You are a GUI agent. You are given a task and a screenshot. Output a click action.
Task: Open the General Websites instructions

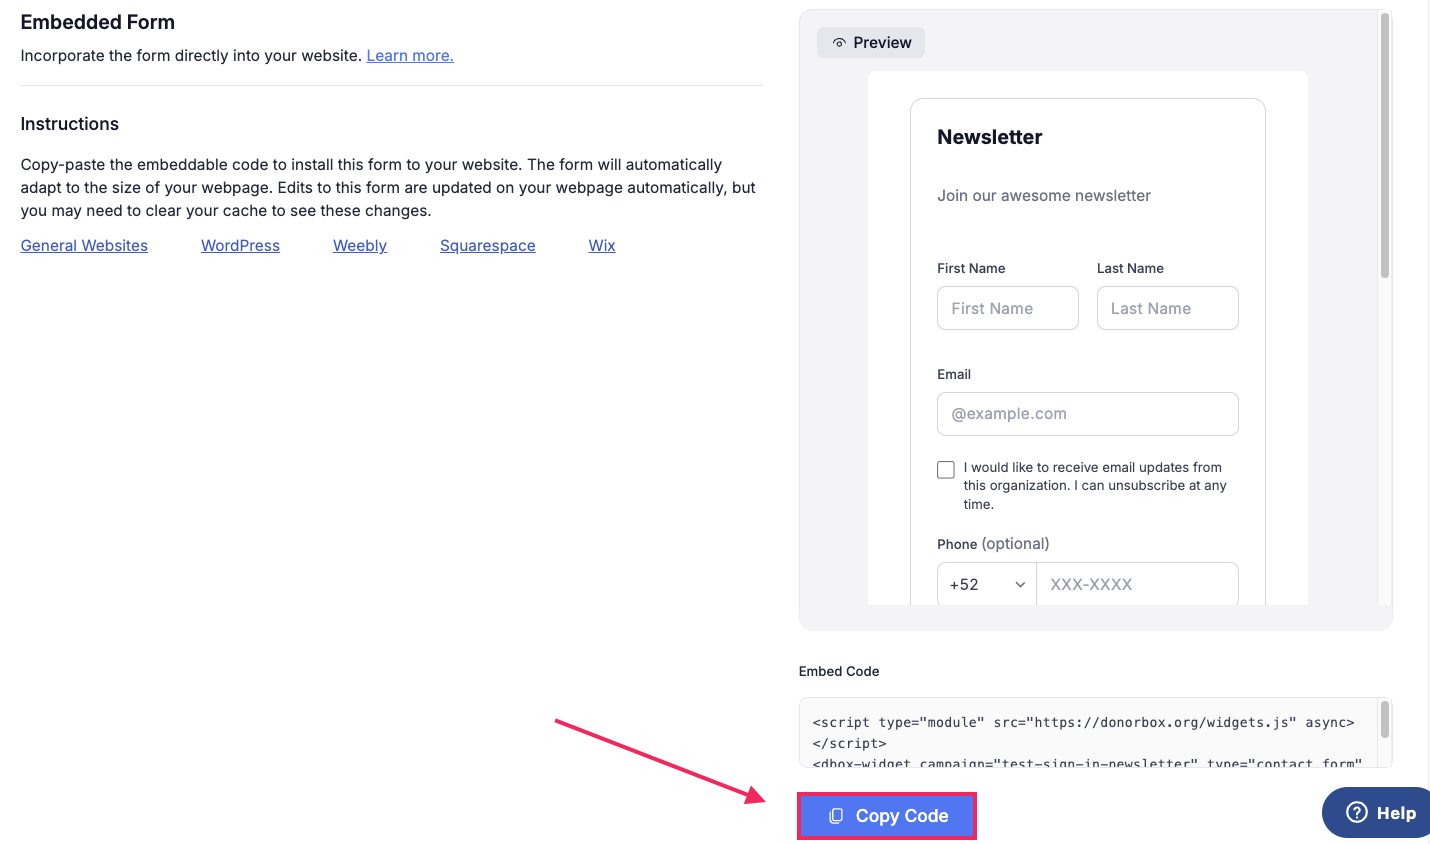coord(84,246)
